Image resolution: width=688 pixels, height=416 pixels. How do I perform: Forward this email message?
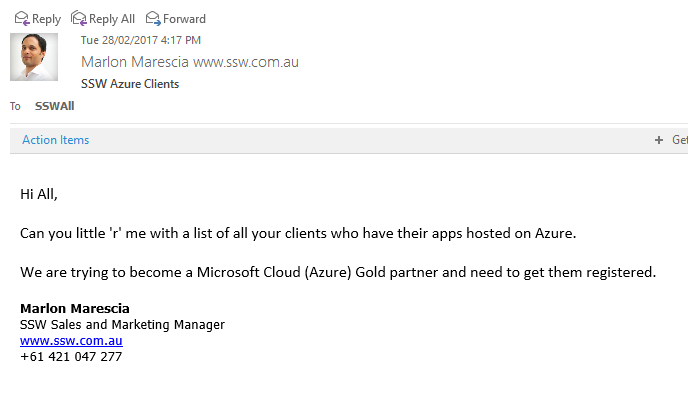click(176, 18)
